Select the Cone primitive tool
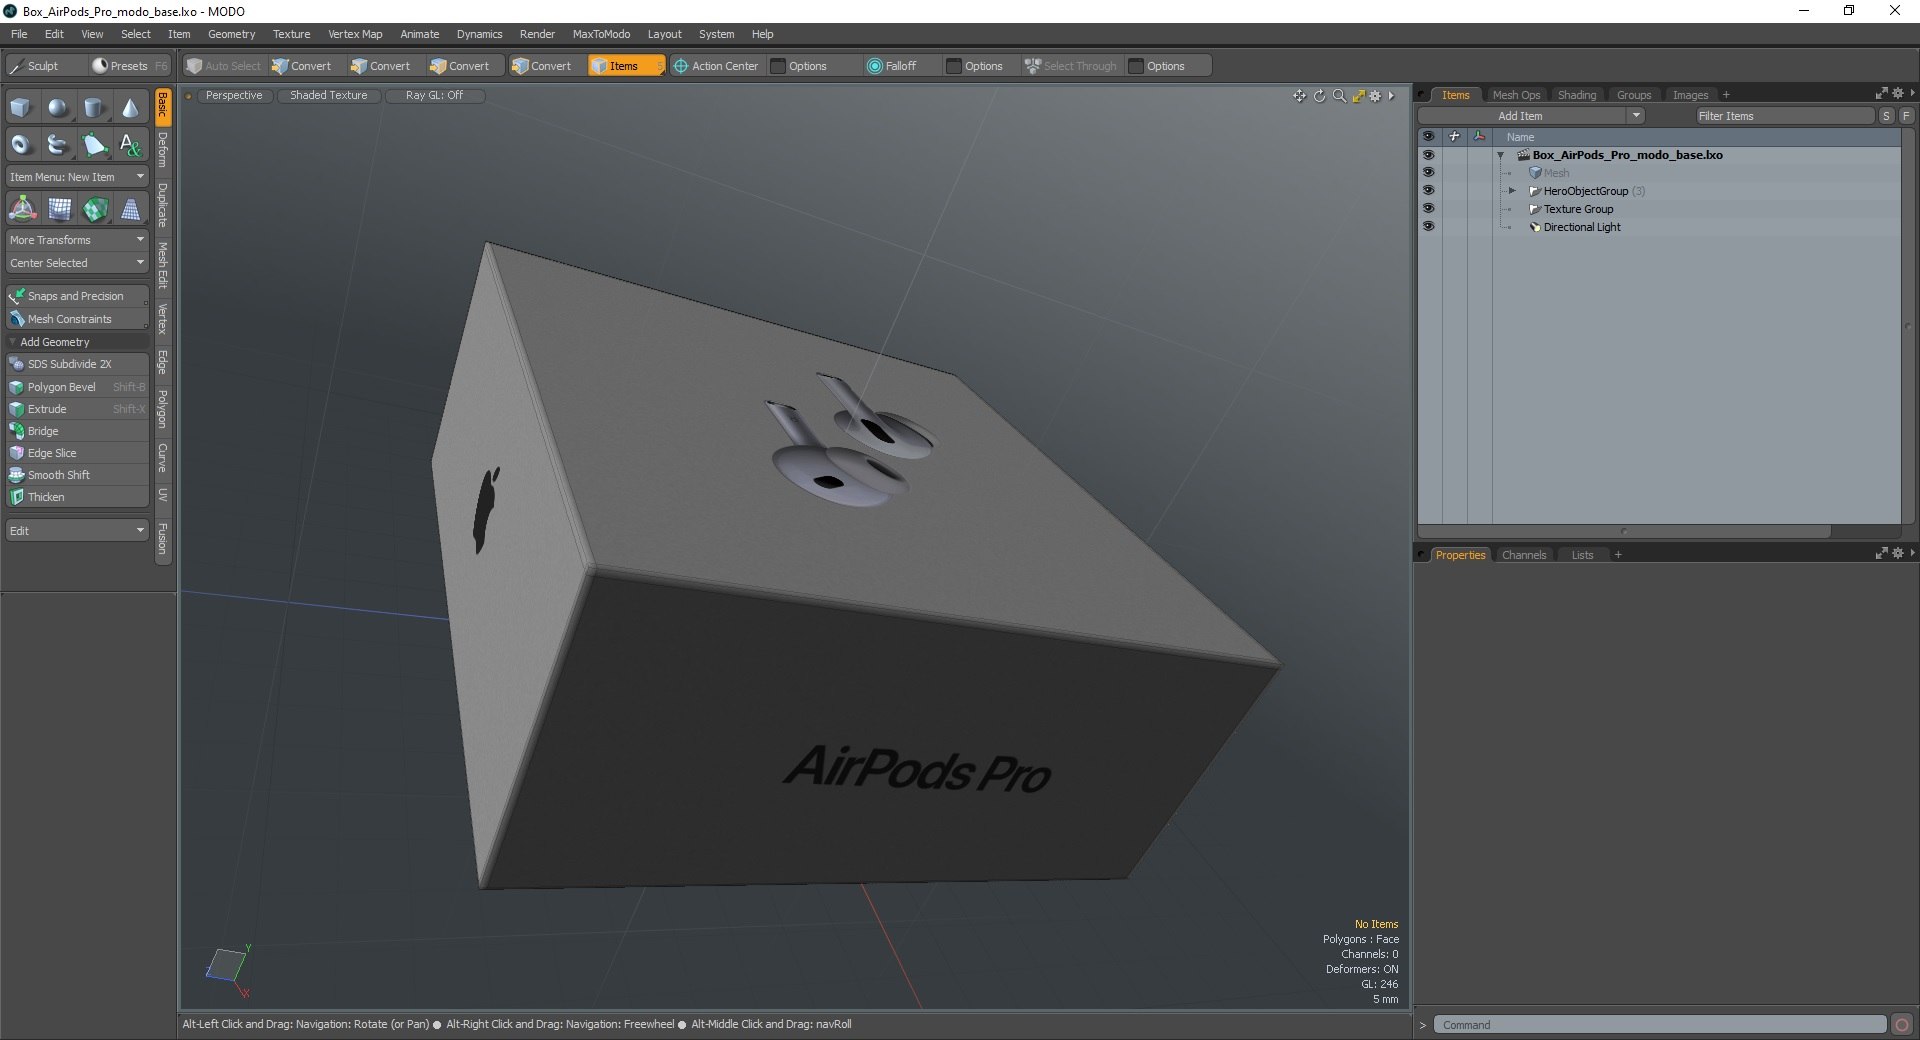Image resolution: width=1920 pixels, height=1040 pixels. tap(130, 108)
